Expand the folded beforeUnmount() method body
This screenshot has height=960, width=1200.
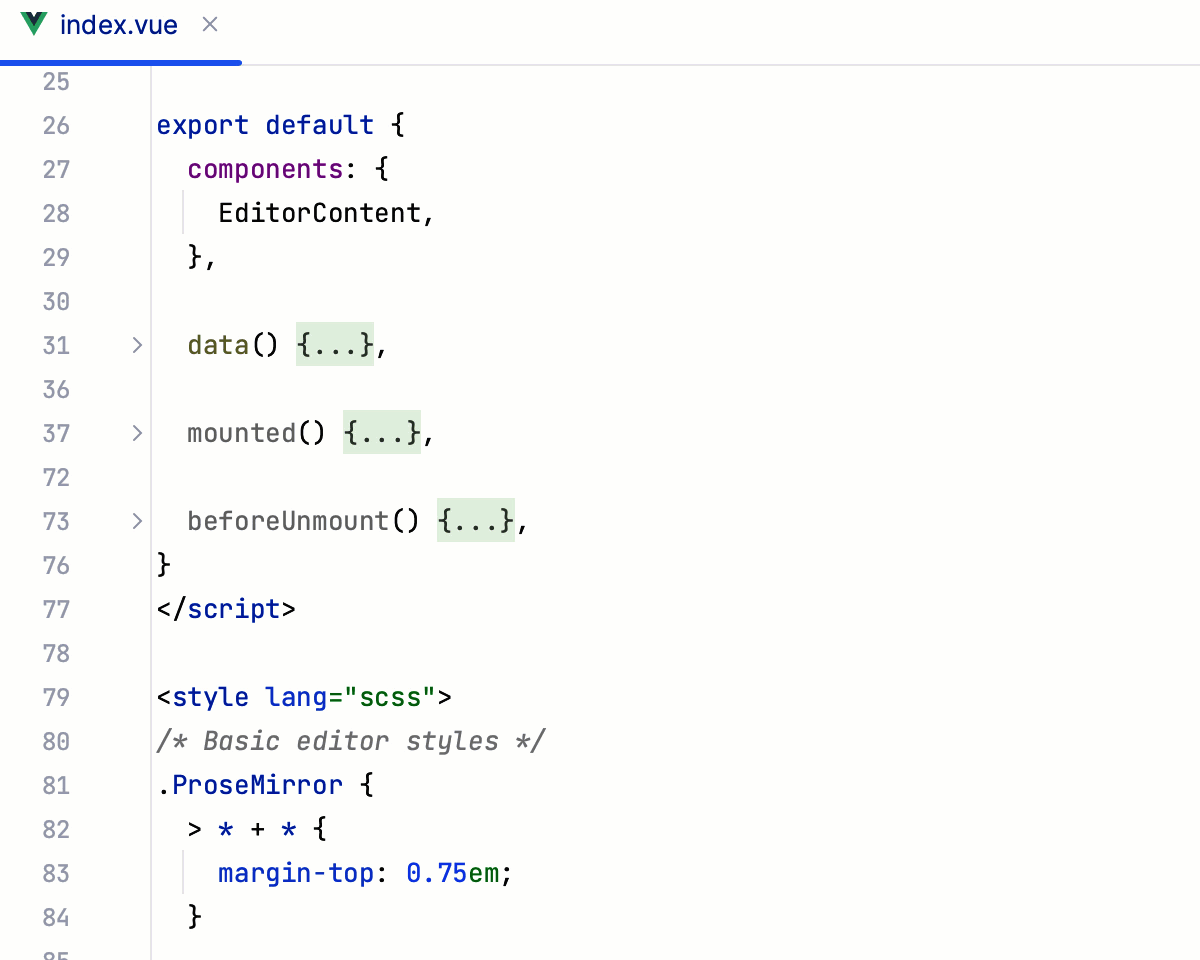[x=475, y=520]
